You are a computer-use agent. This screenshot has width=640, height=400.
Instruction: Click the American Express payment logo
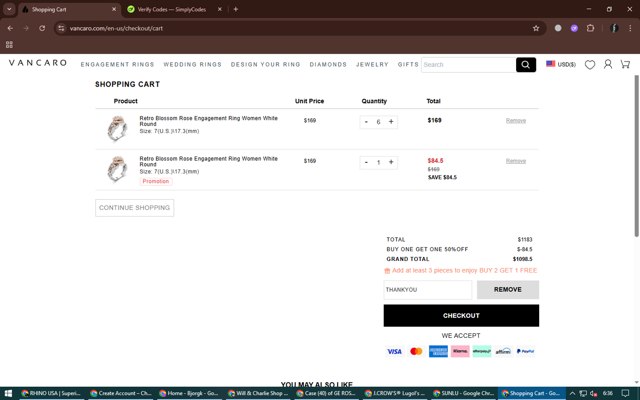pos(438,351)
